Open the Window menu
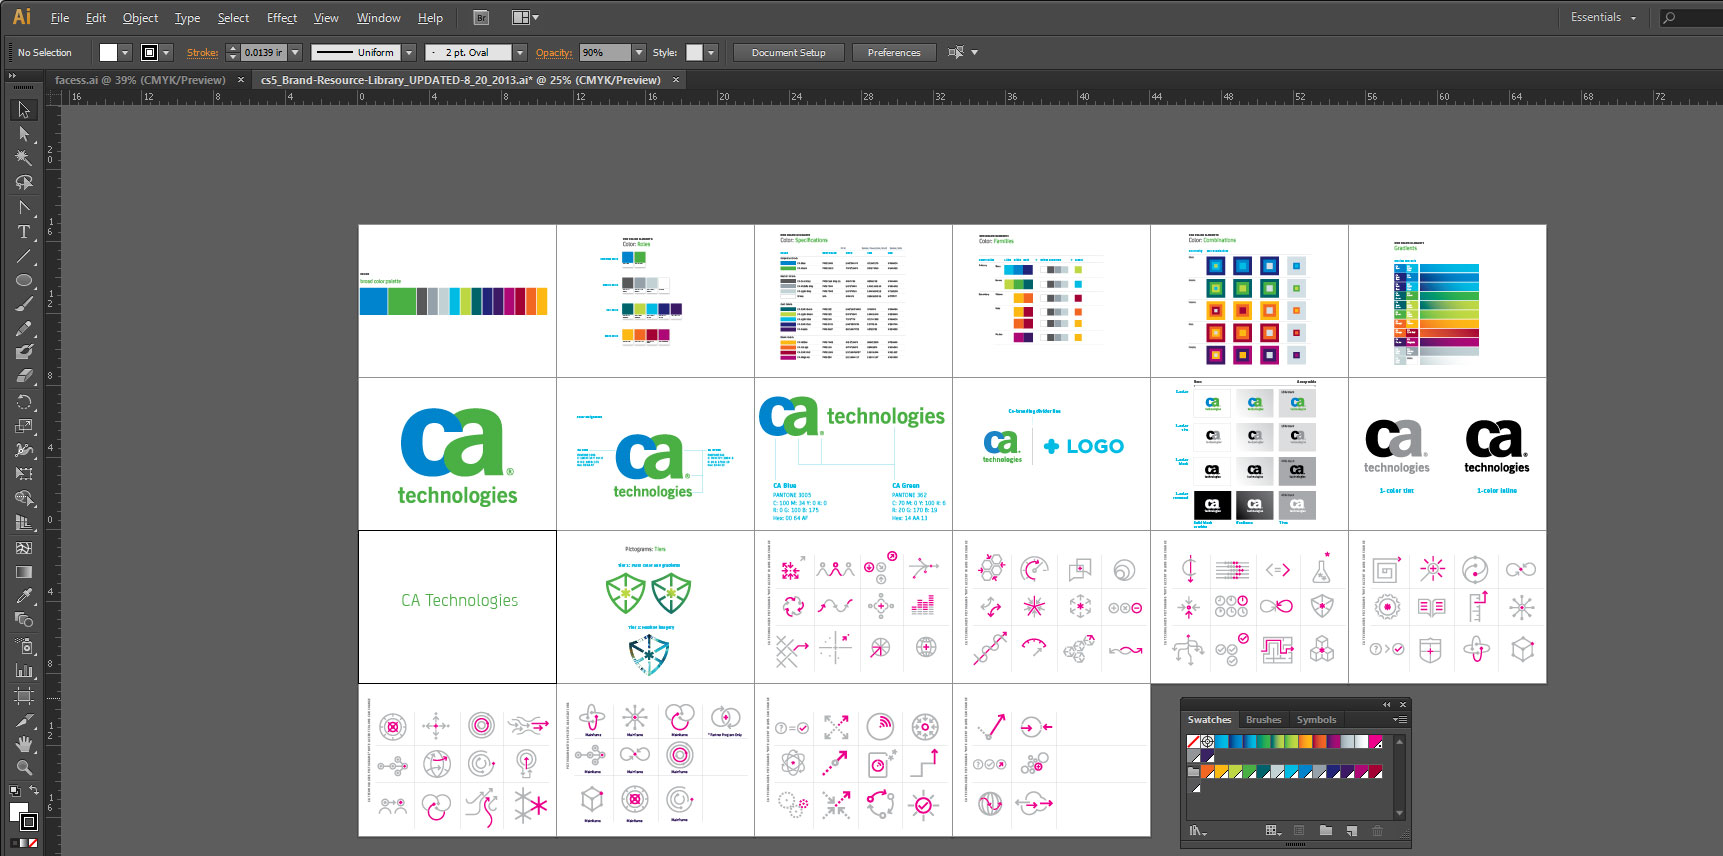This screenshot has width=1723, height=856. pyautogui.click(x=378, y=17)
